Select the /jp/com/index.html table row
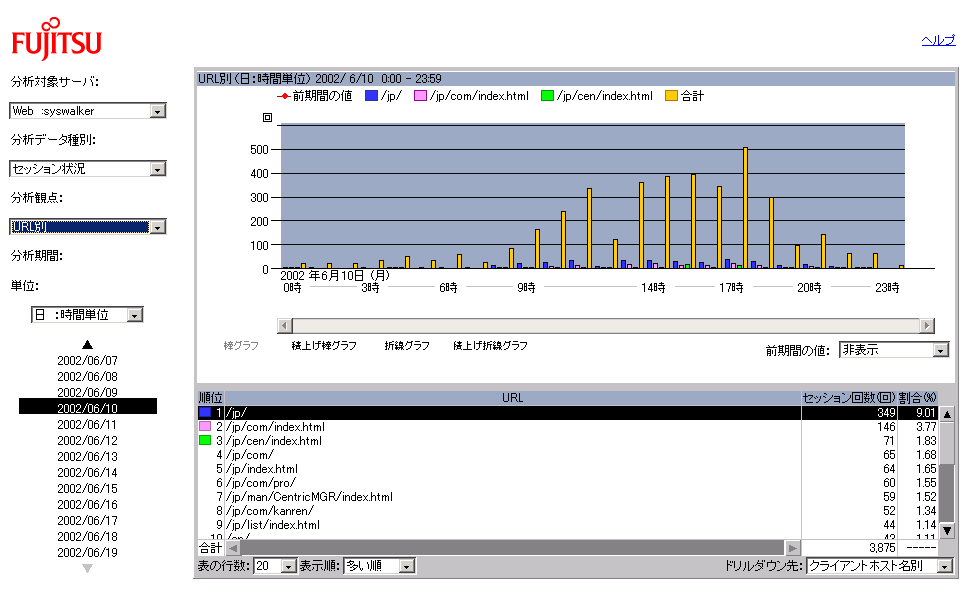The height and width of the screenshot is (604, 967). (x=567, y=427)
